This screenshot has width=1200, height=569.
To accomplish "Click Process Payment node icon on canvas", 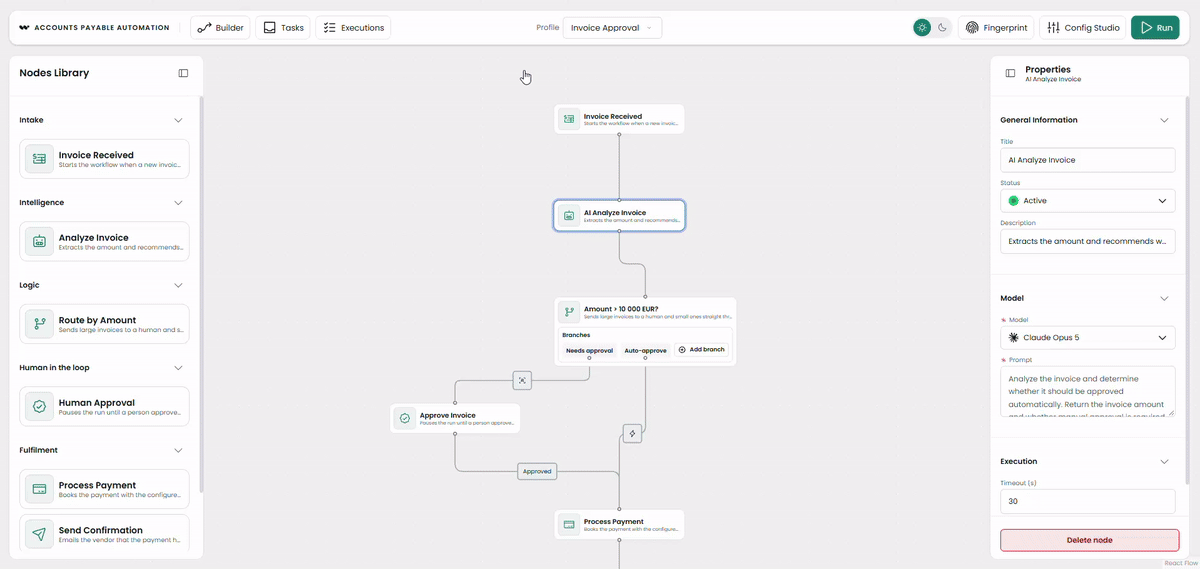I will coord(569,524).
